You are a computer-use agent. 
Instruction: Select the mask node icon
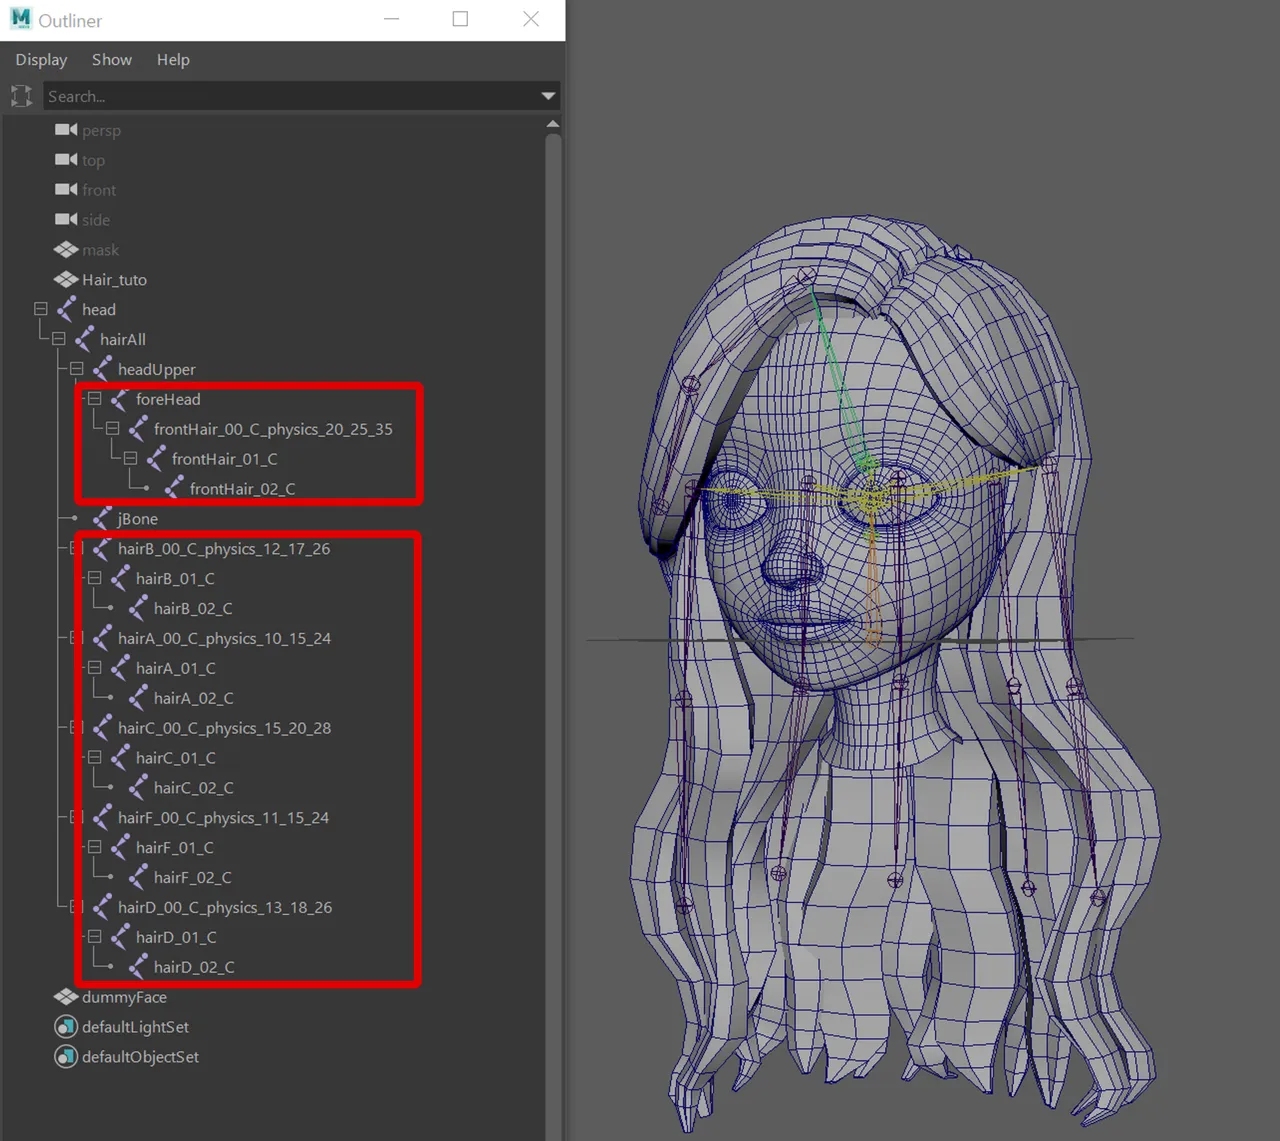[64, 249]
